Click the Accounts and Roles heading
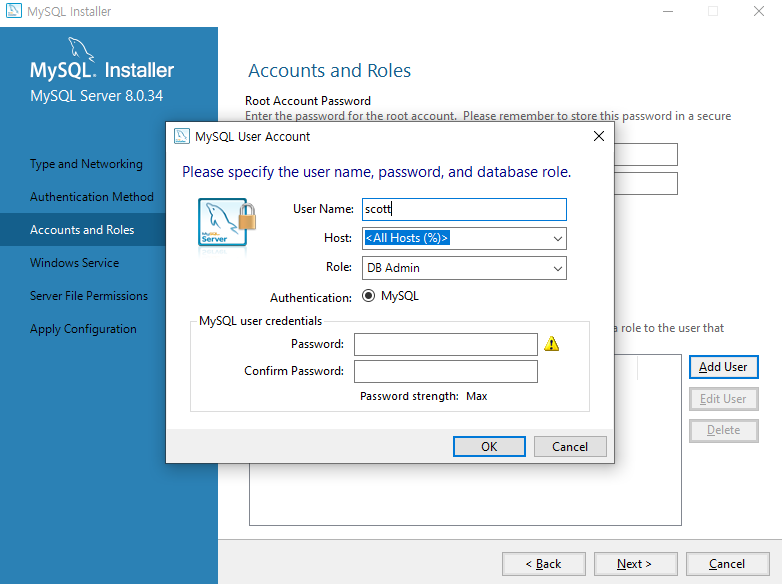Image resolution: width=782 pixels, height=584 pixels. pyautogui.click(x=330, y=71)
